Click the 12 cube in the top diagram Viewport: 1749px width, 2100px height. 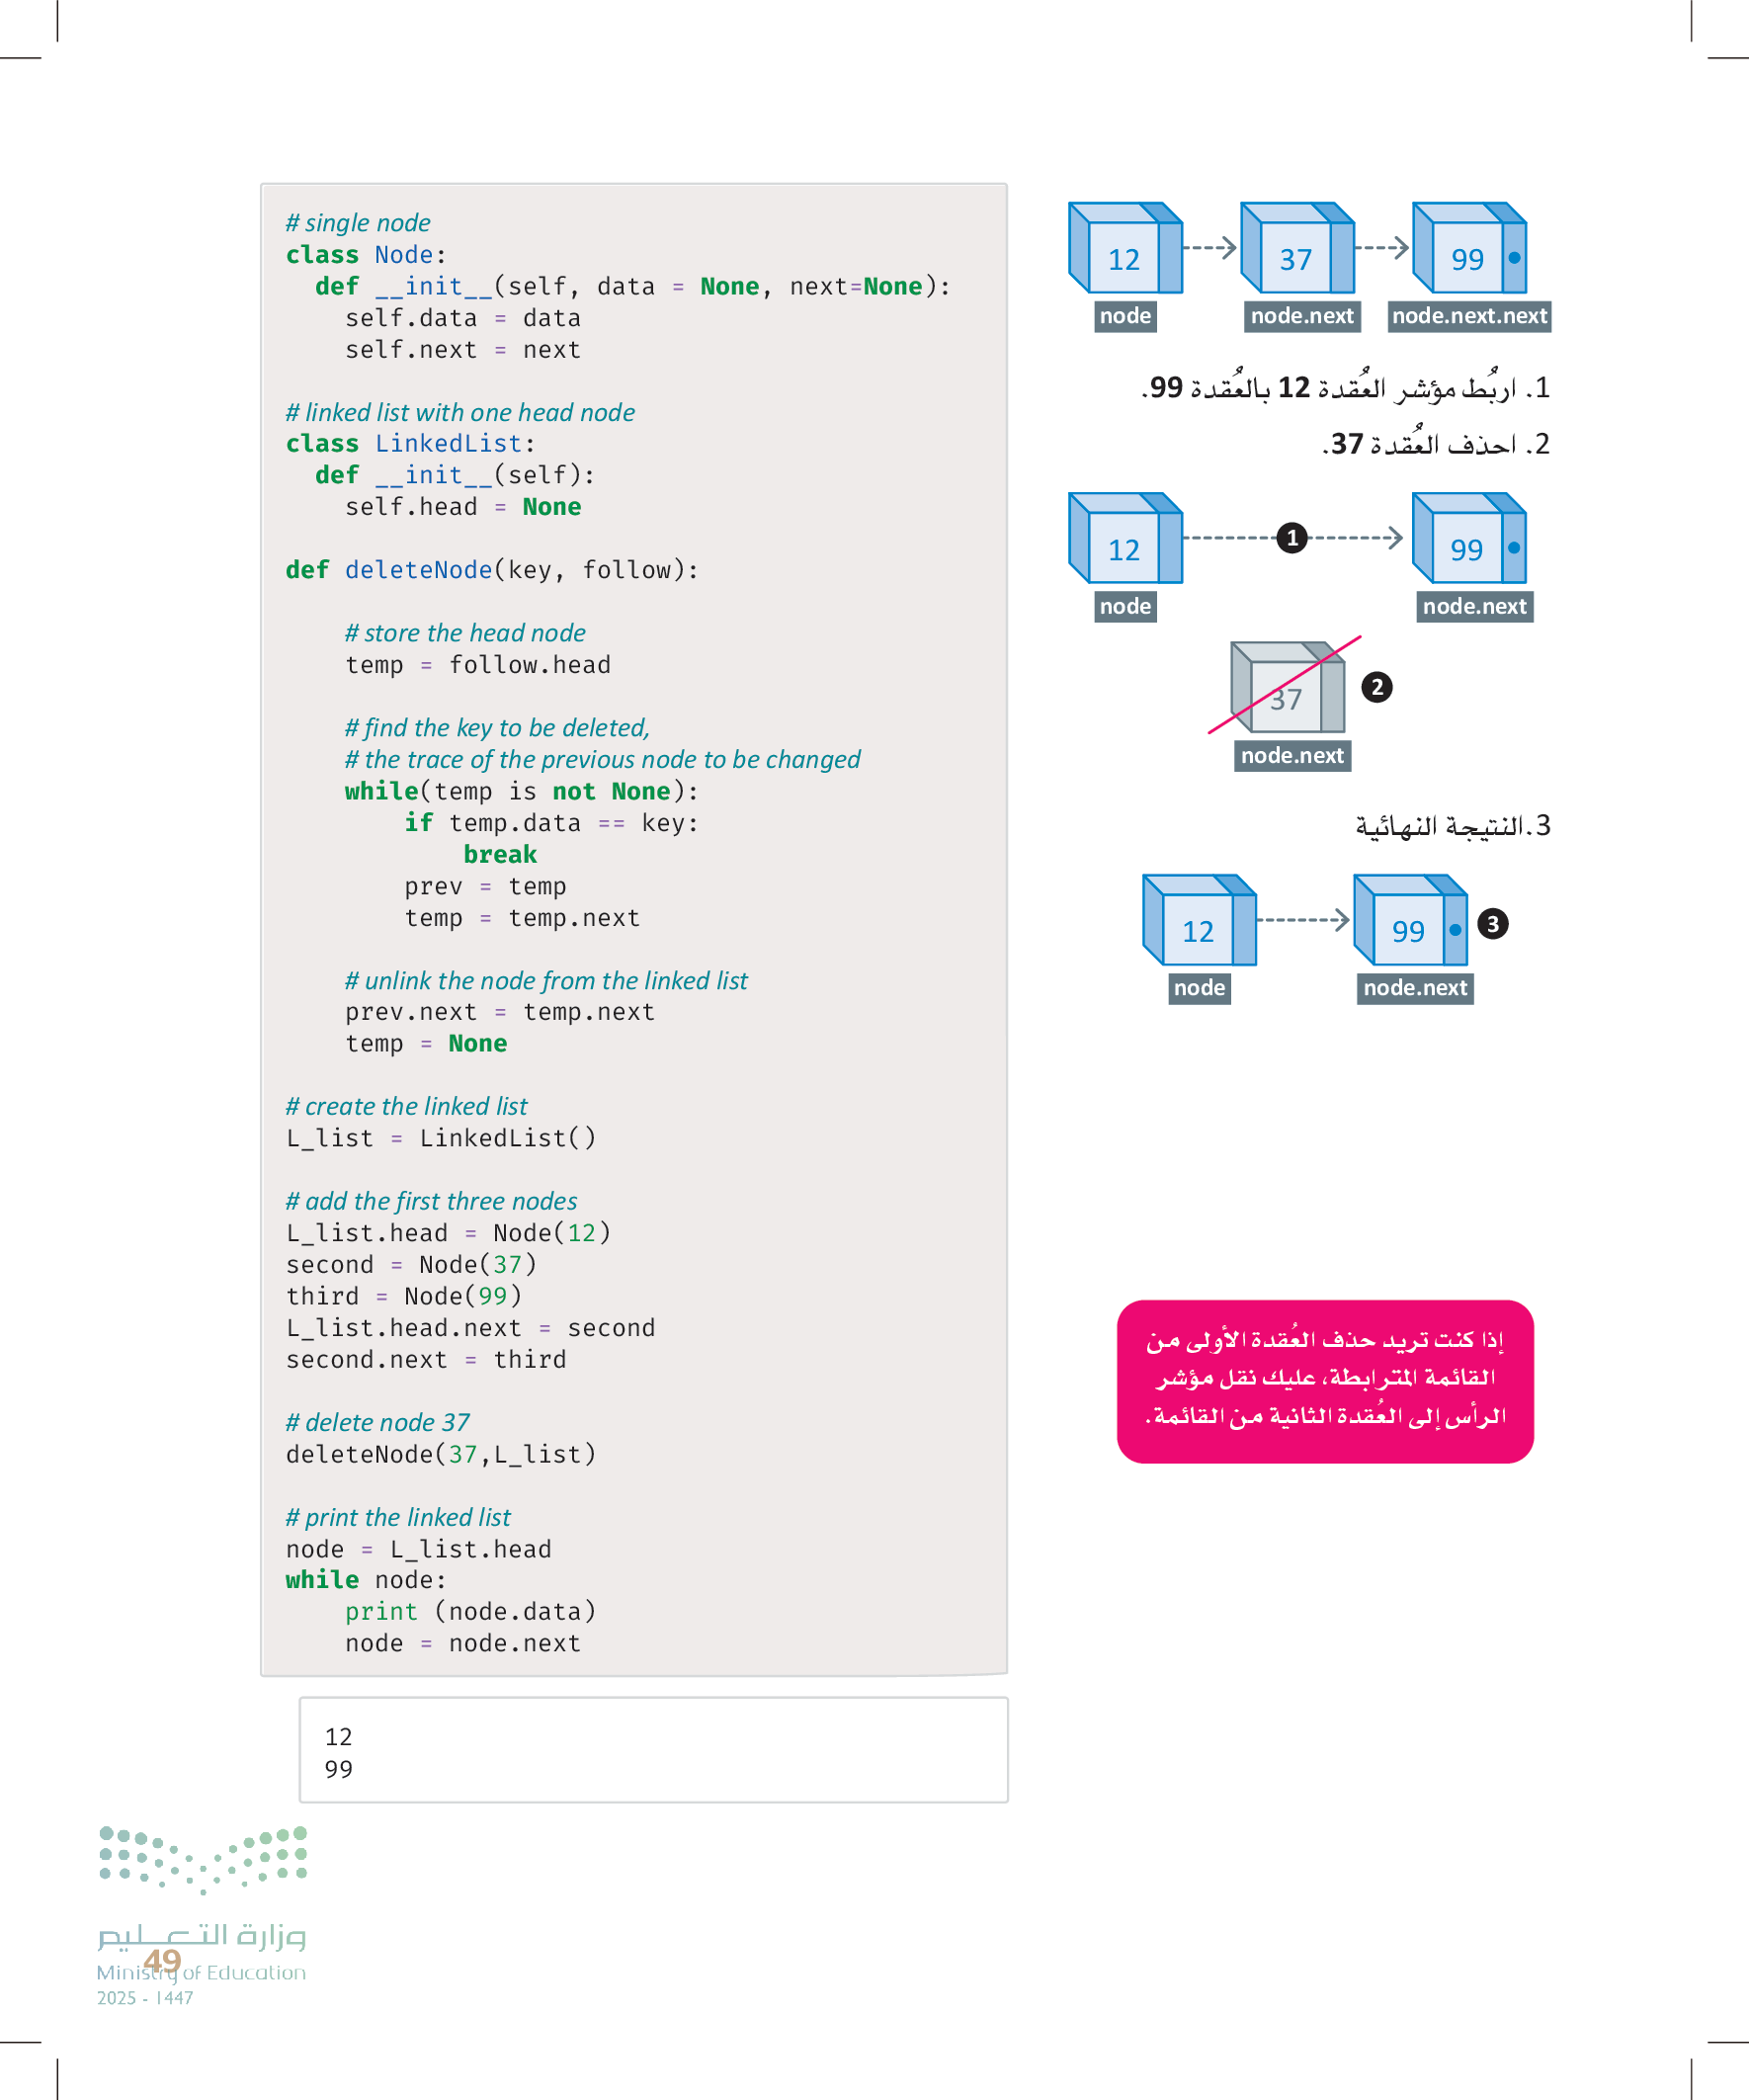(x=1124, y=249)
